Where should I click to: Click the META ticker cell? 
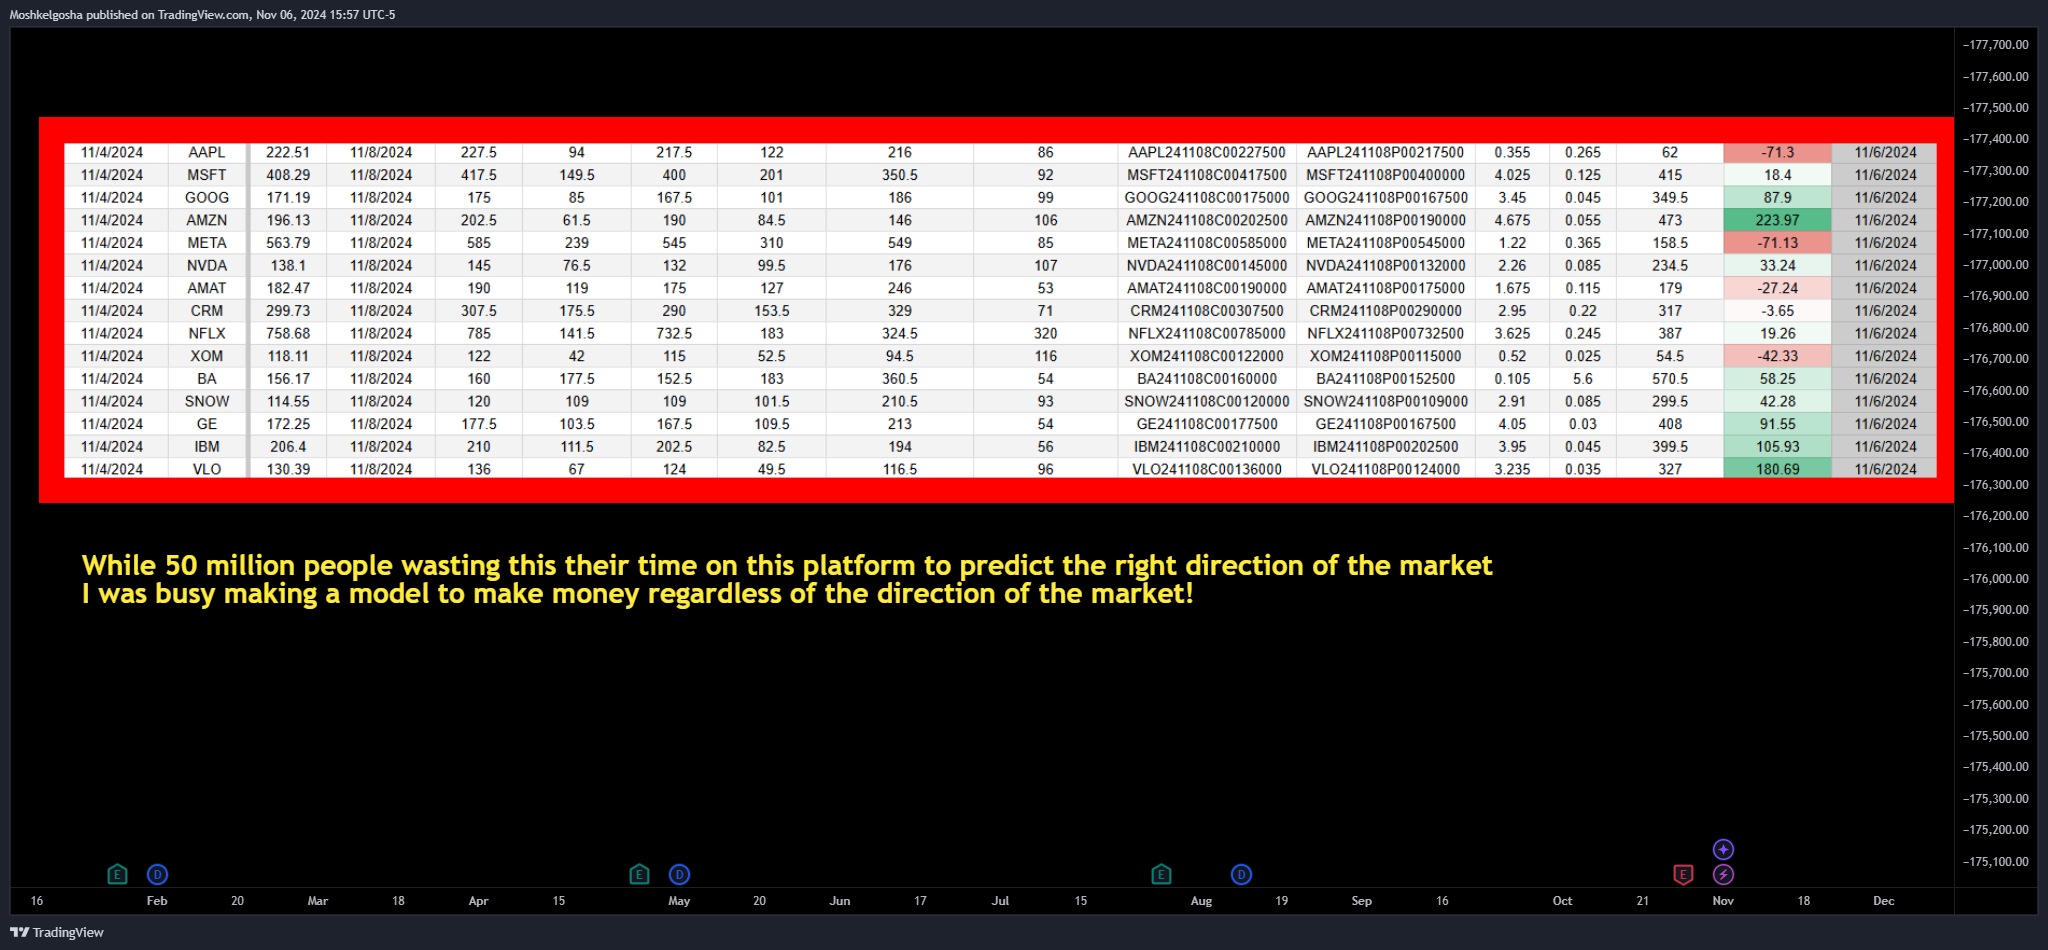coord(207,243)
